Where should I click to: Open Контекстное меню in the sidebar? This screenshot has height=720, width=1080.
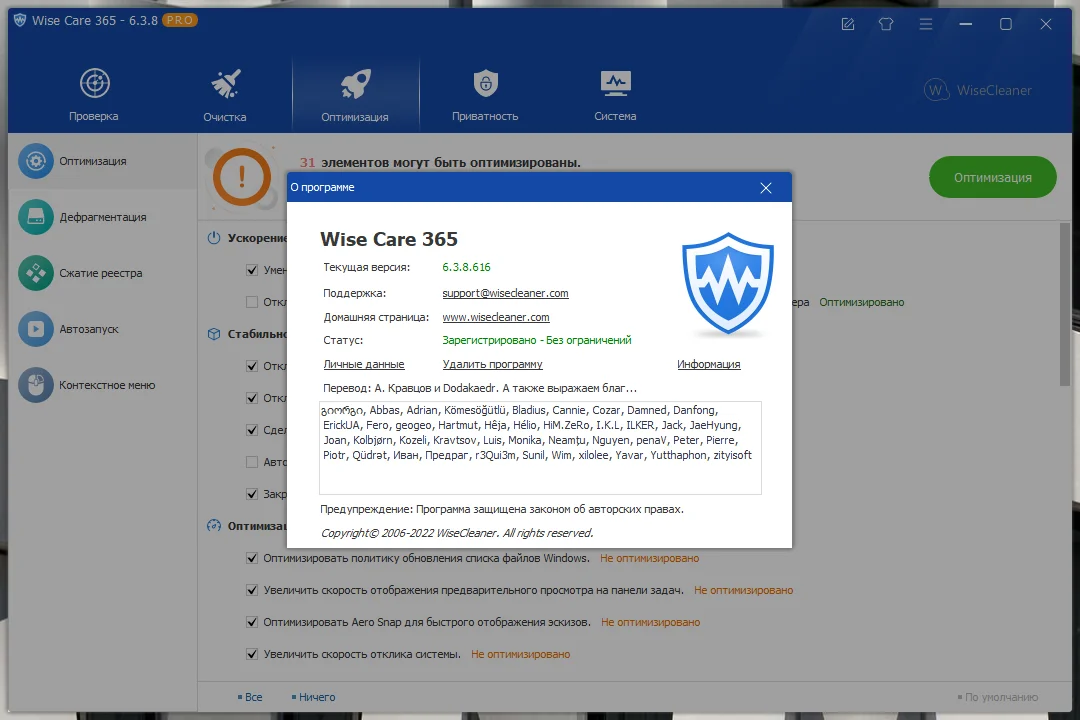[x=102, y=384]
